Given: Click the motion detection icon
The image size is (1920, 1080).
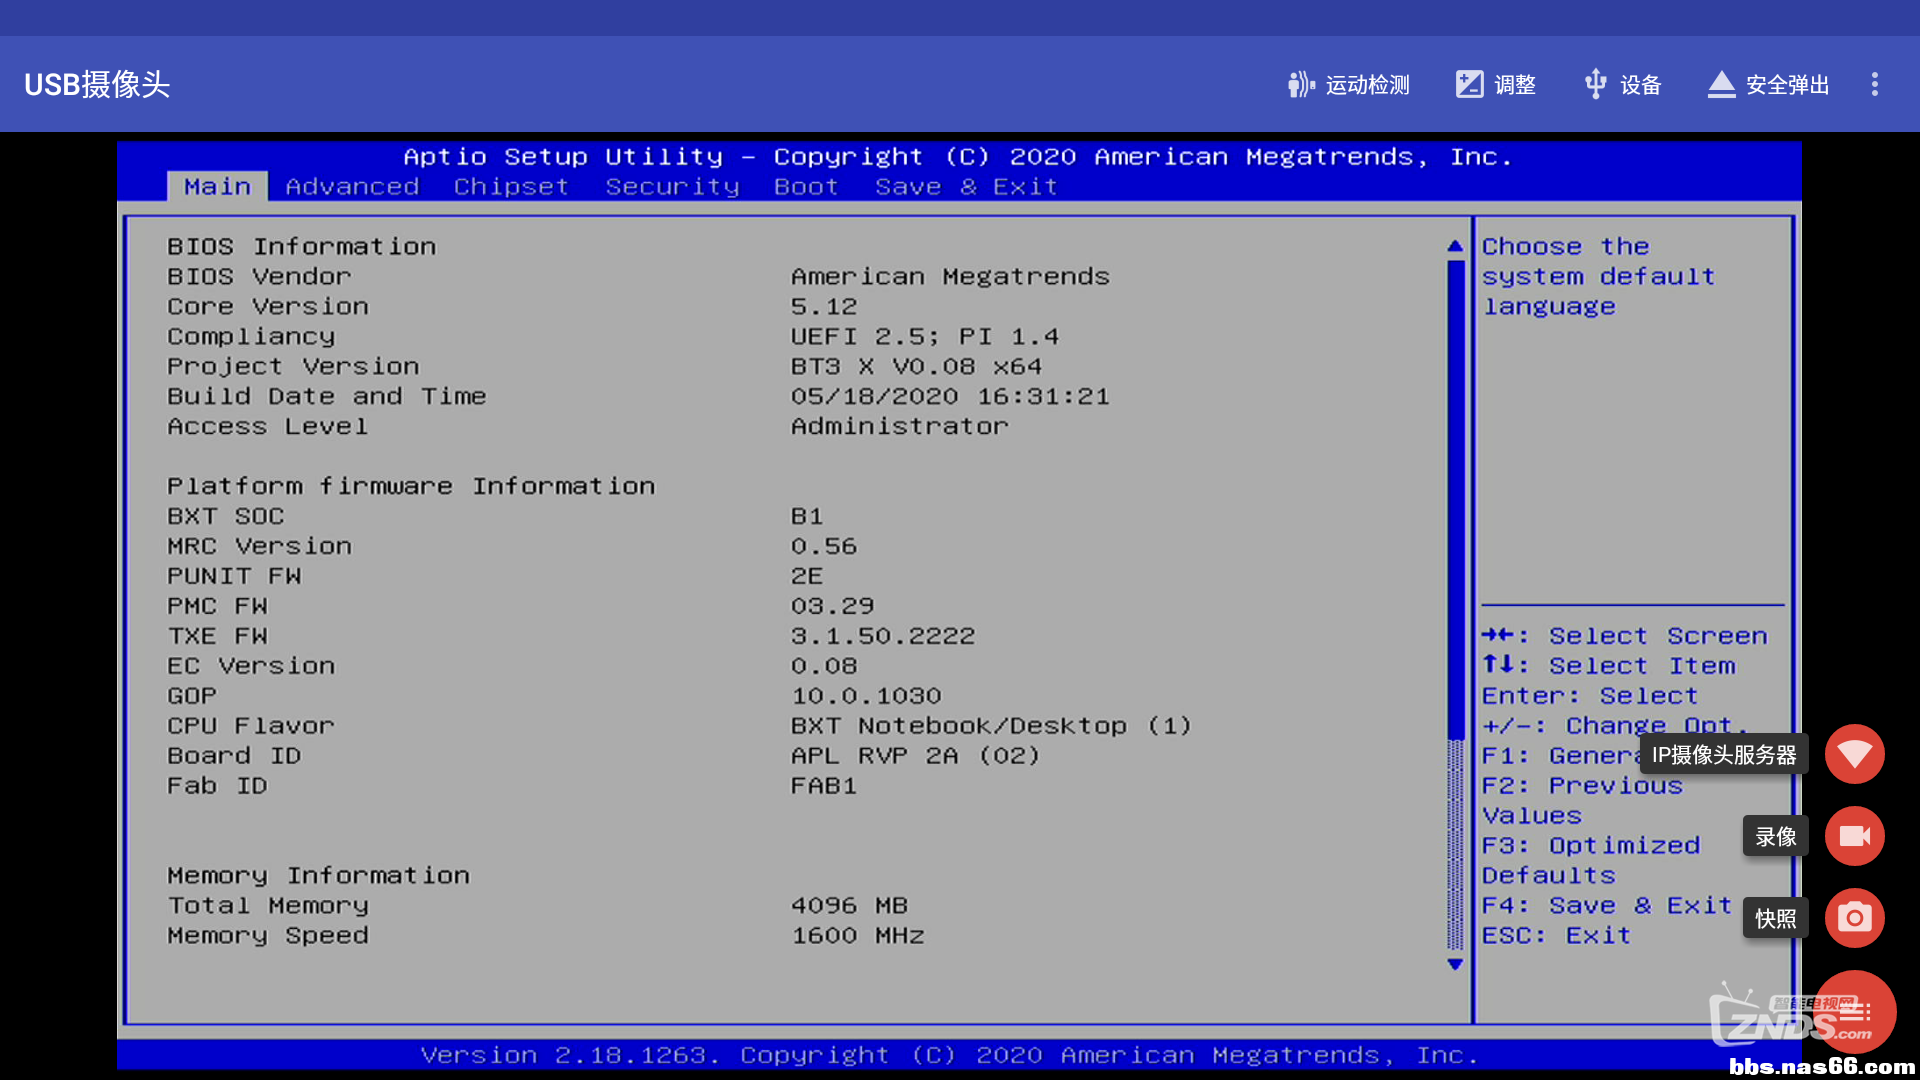Looking at the screenshot, I should coord(1300,85).
